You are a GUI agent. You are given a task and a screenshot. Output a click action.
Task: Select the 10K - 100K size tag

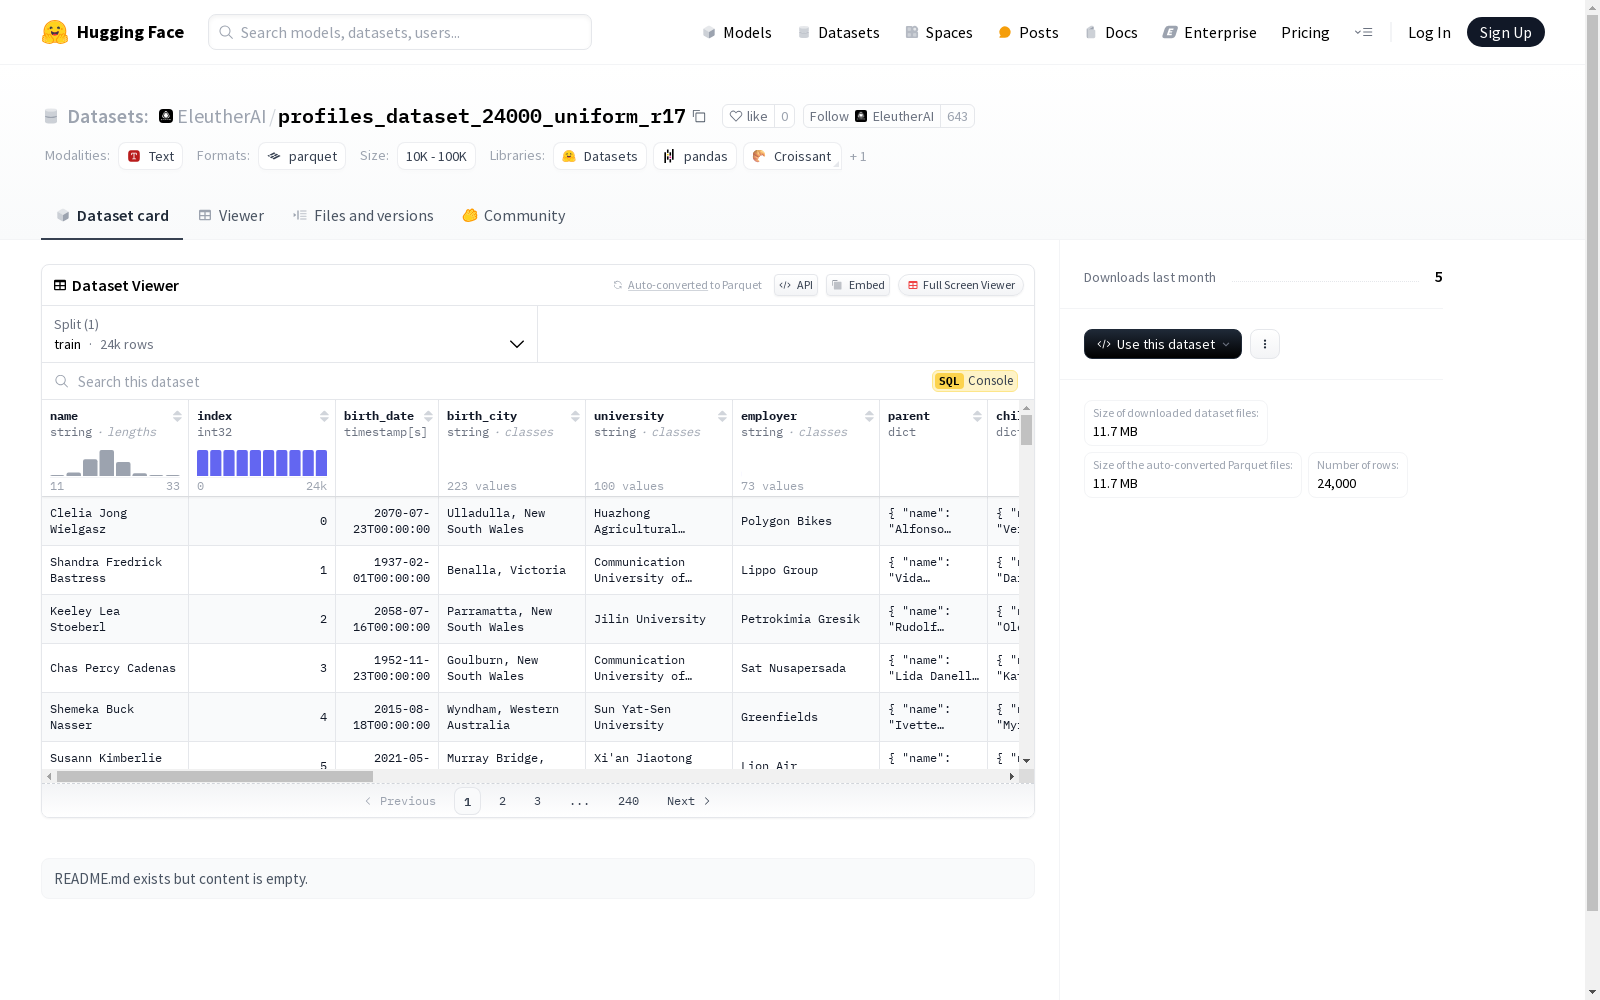click(x=436, y=156)
